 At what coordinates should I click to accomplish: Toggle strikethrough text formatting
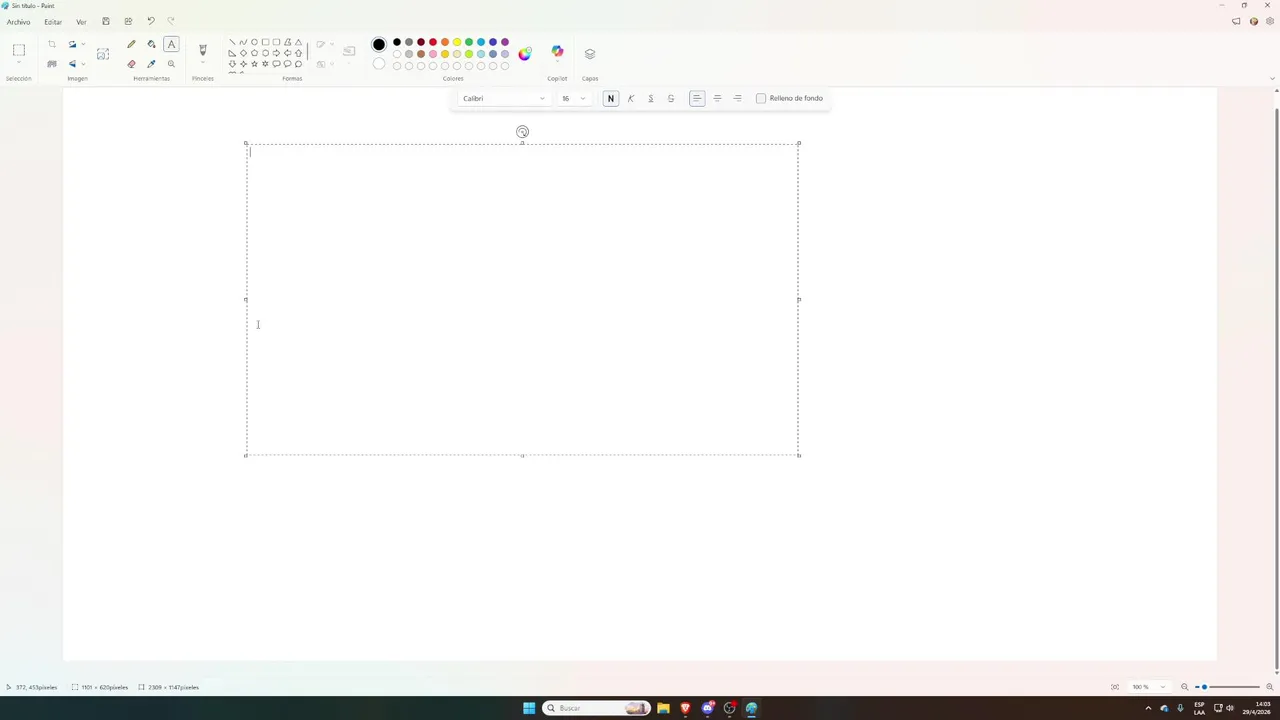[671, 98]
